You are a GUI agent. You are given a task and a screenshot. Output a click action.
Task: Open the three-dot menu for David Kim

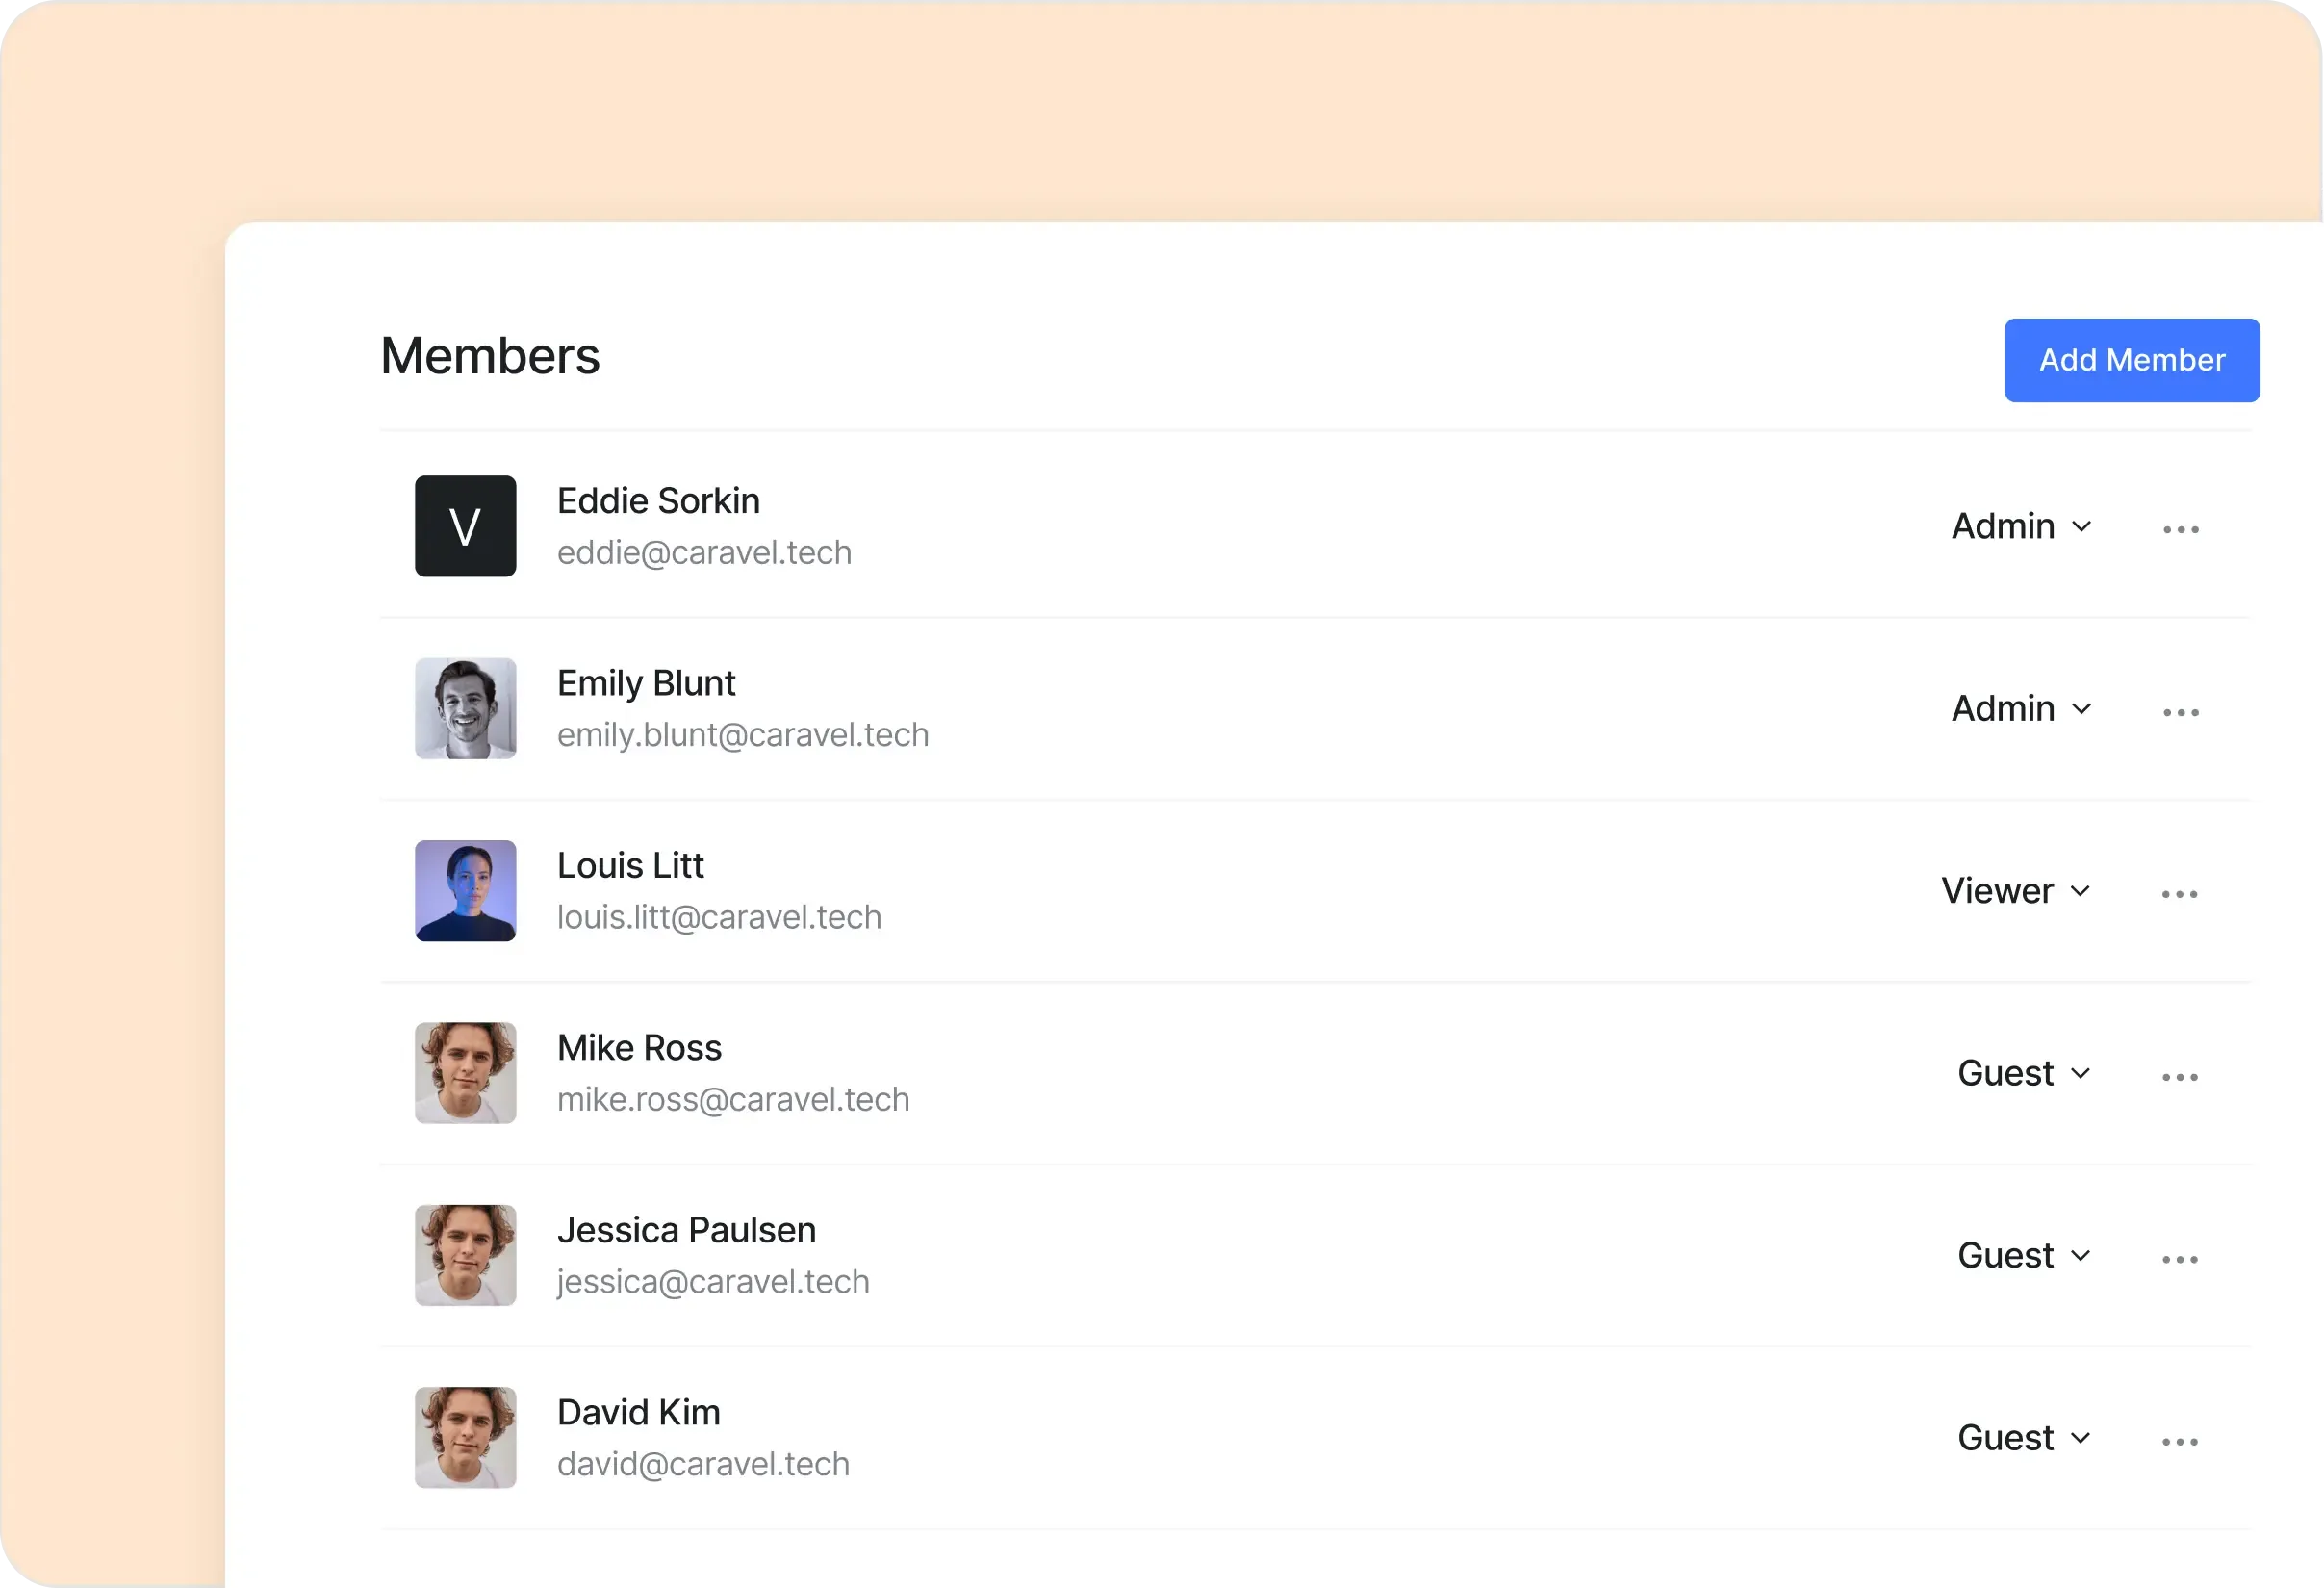pos(2179,1441)
